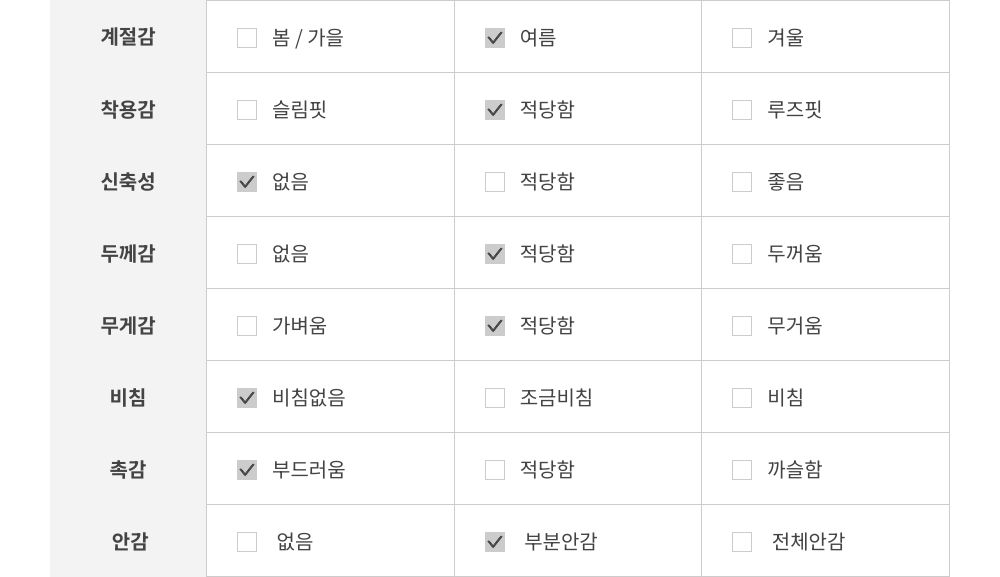
Task: Uncheck the 부드러움 texture checkbox
Action: tap(247, 470)
